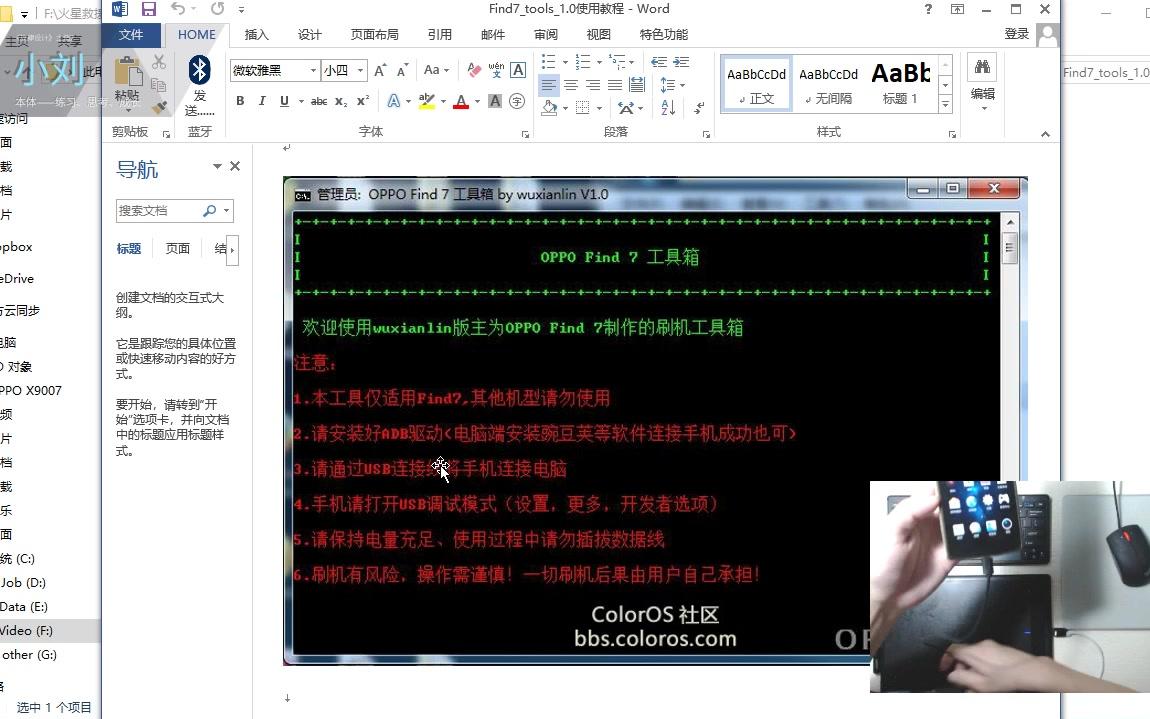Right-align the paragraph
1150x719 pixels.
(593, 85)
